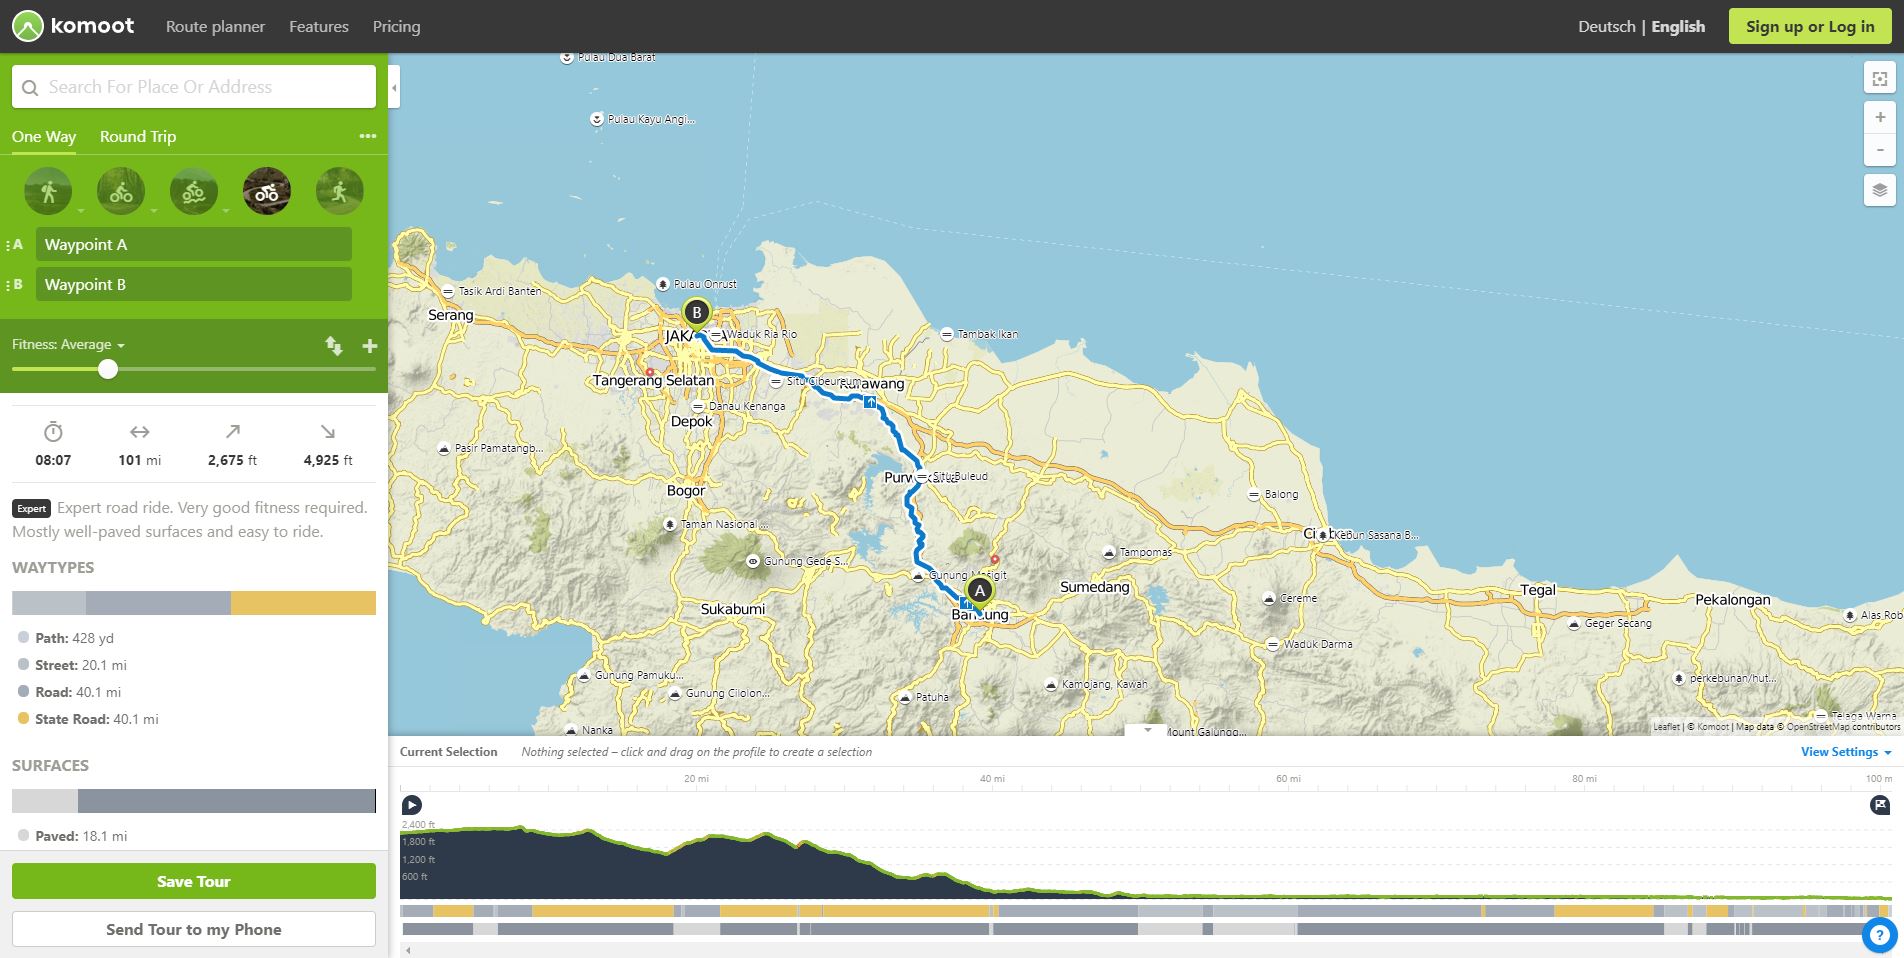Viewport: 1904px width, 958px height.
Task: Click the fitness level slider handle
Action: click(108, 369)
